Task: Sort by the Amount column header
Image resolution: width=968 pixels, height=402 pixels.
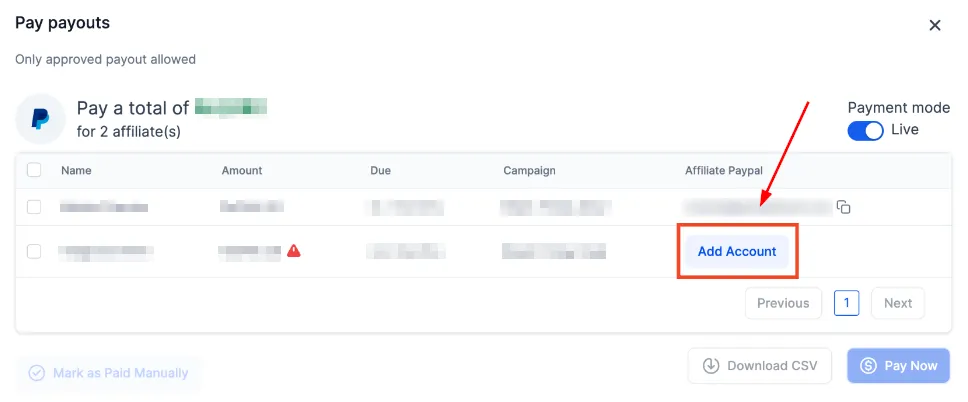Action: (242, 170)
